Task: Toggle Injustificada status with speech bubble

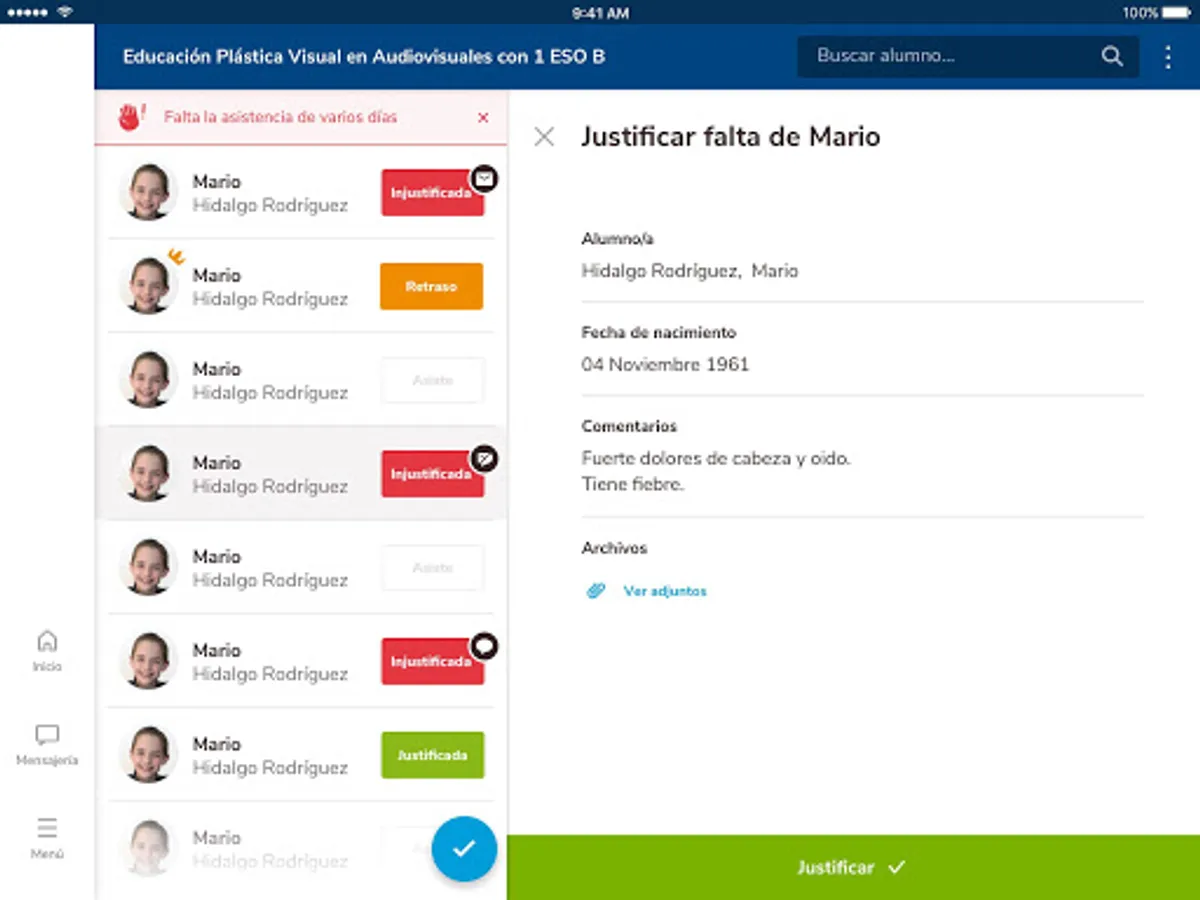Action: pos(432,661)
